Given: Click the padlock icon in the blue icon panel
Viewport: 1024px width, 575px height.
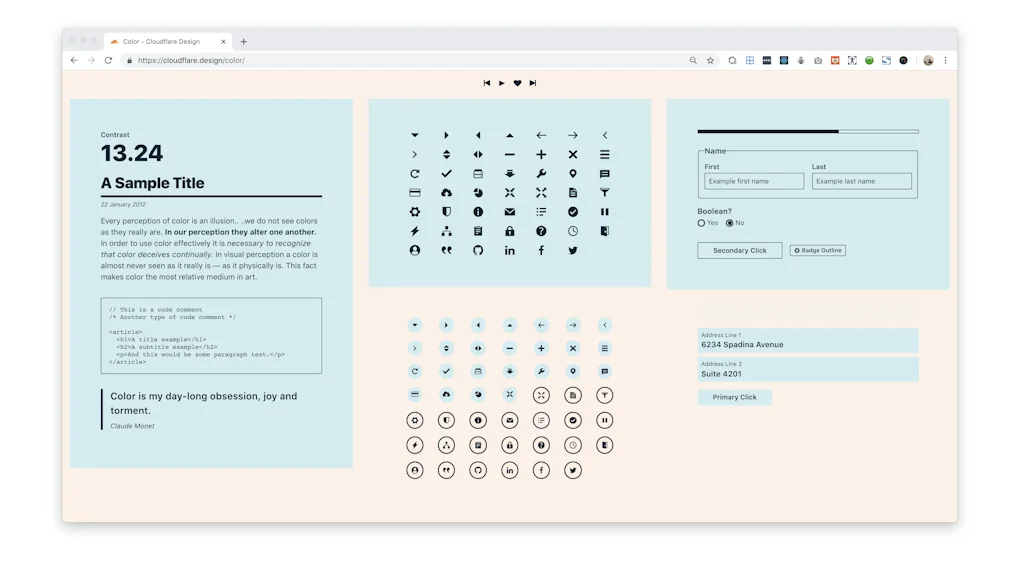Looking at the screenshot, I should click(x=509, y=231).
